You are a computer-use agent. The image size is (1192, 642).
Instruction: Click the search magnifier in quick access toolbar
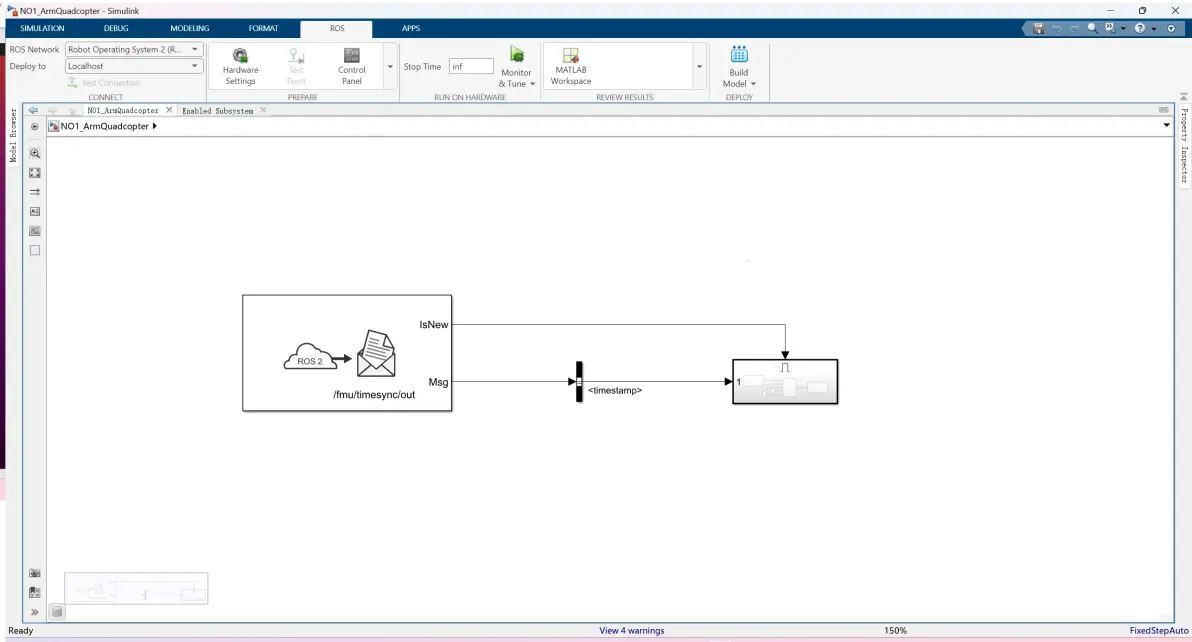(x=1092, y=28)
